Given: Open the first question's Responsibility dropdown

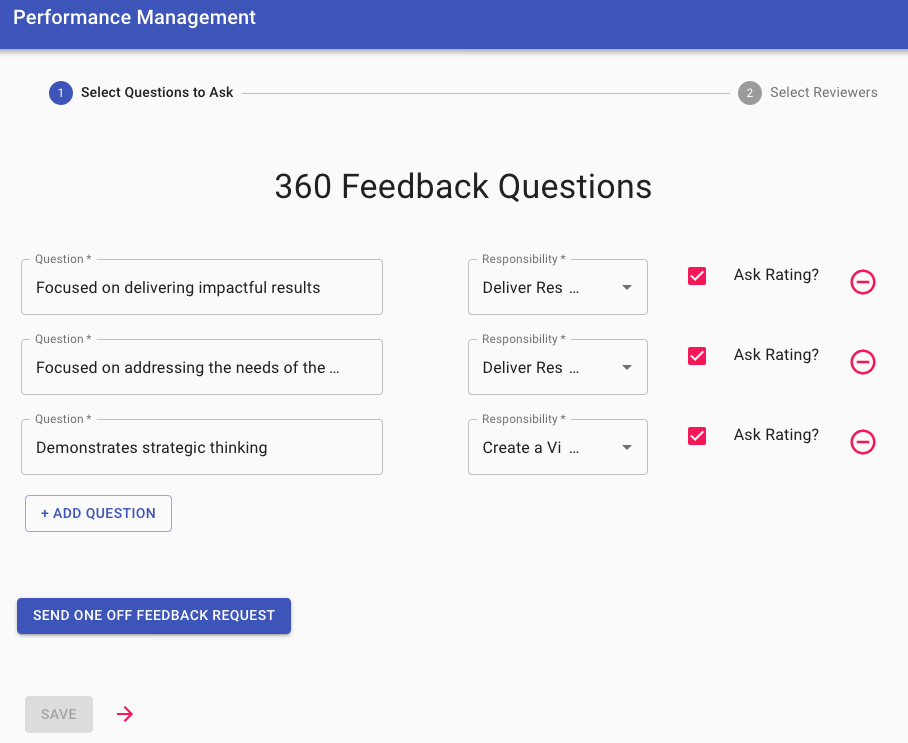Looking at the screenshot, I should pos(558,287).
